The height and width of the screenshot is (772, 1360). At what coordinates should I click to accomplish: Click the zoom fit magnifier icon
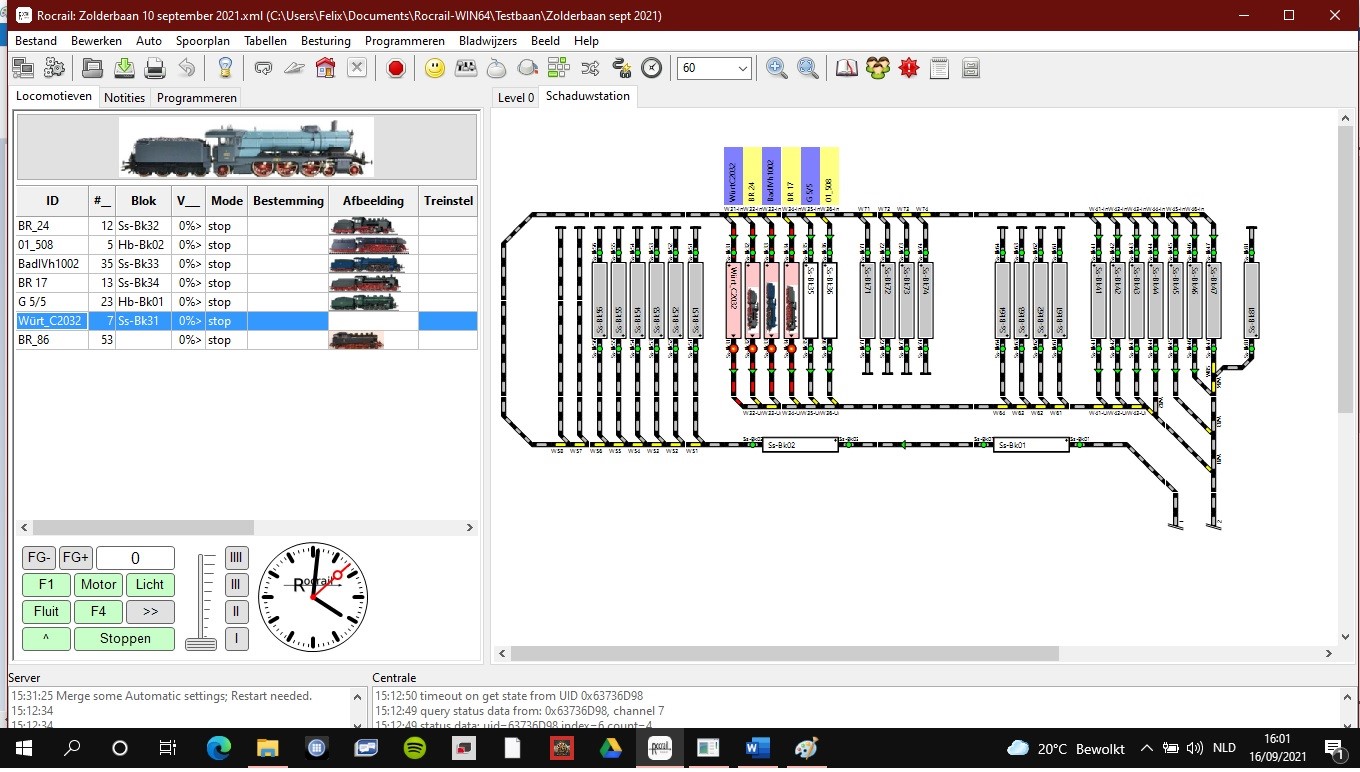tap(808, 68)
